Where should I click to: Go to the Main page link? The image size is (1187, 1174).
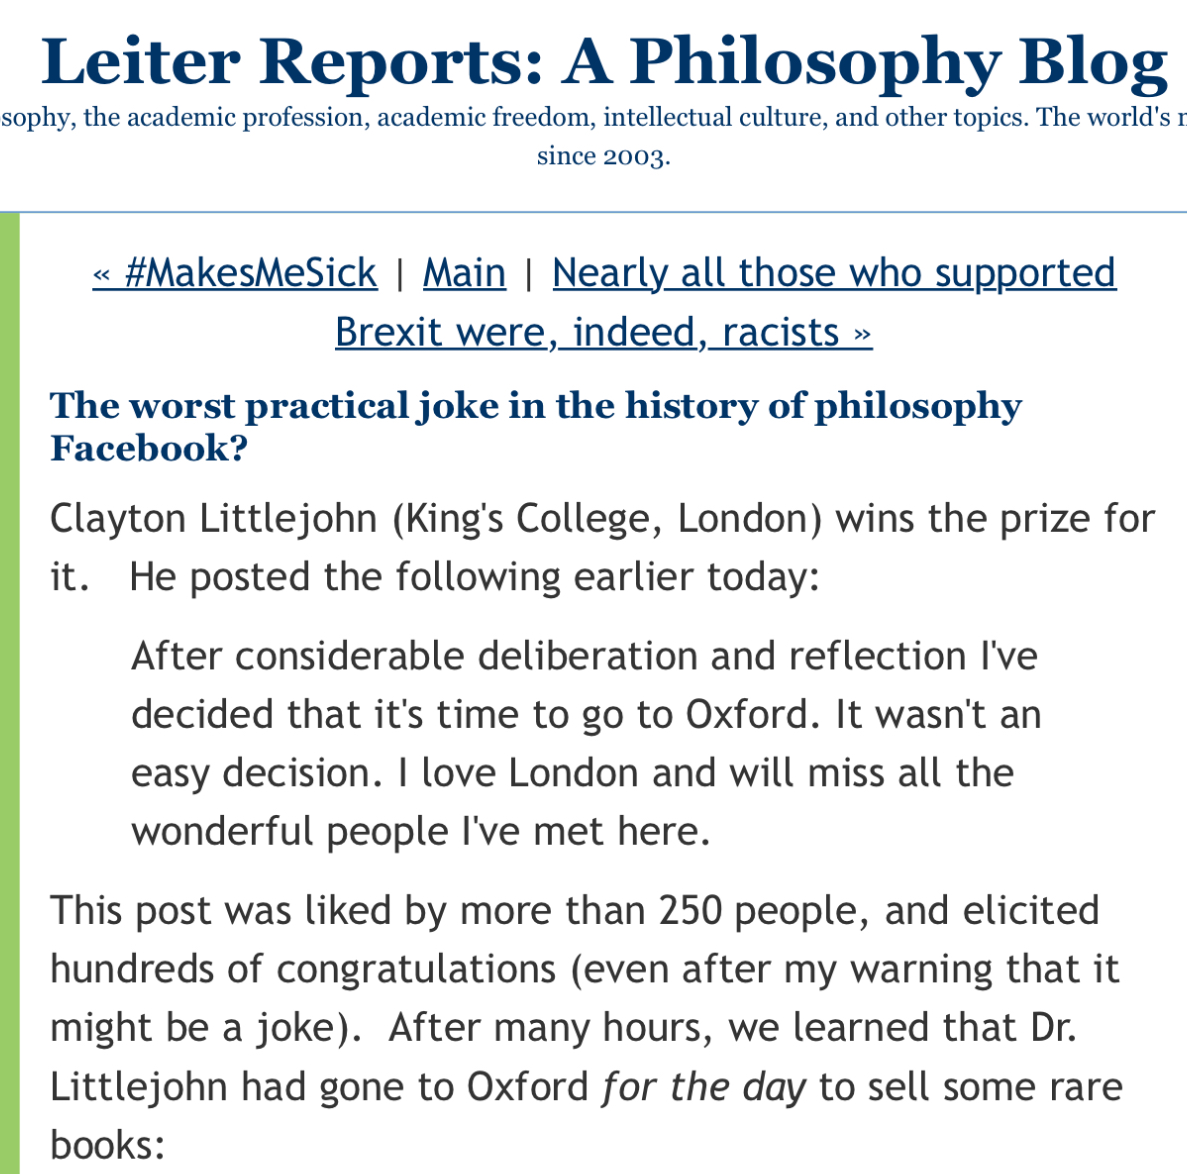[464, 273]
